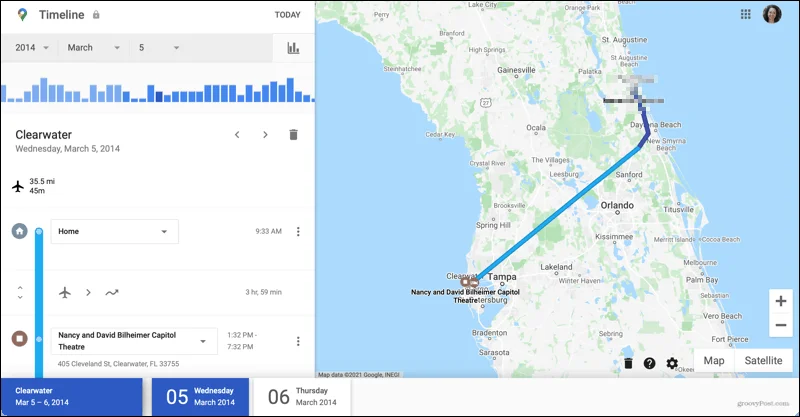Jump to TODAY in the timeline
The width and height of the screenshot is (800, 417).
tap(287, 15)
